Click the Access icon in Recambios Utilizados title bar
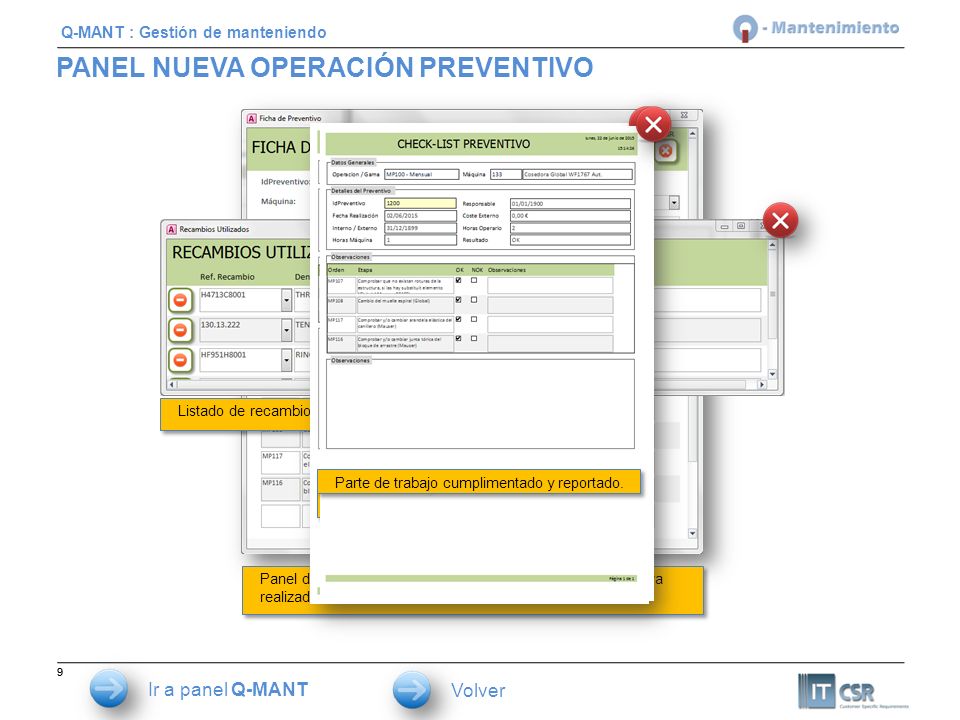This screenshot has width=960, height=720. [x=171, y=229]
